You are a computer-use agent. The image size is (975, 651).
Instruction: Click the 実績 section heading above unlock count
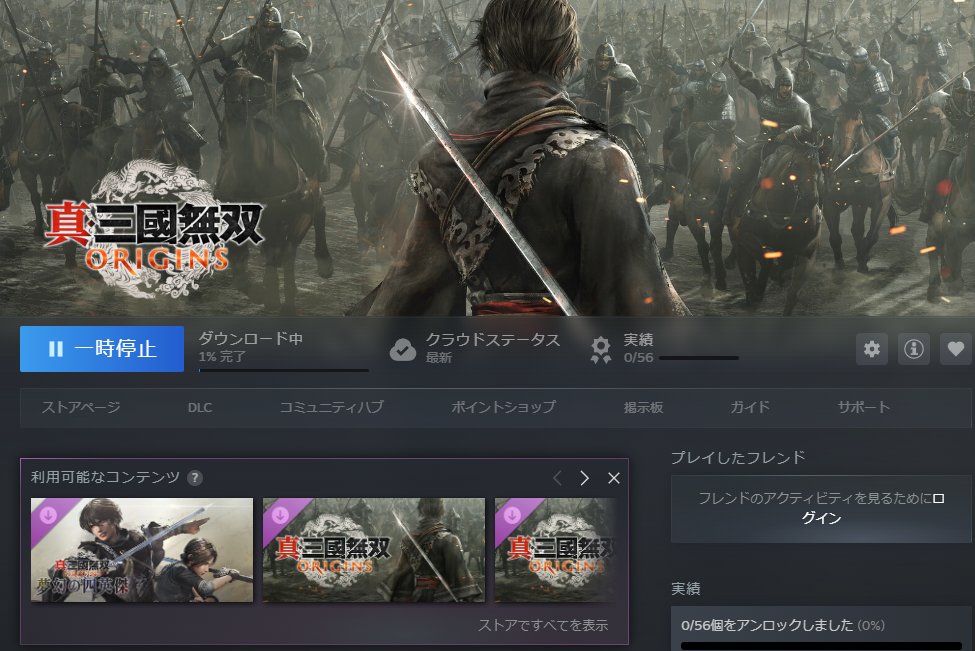tap(686, 589)
